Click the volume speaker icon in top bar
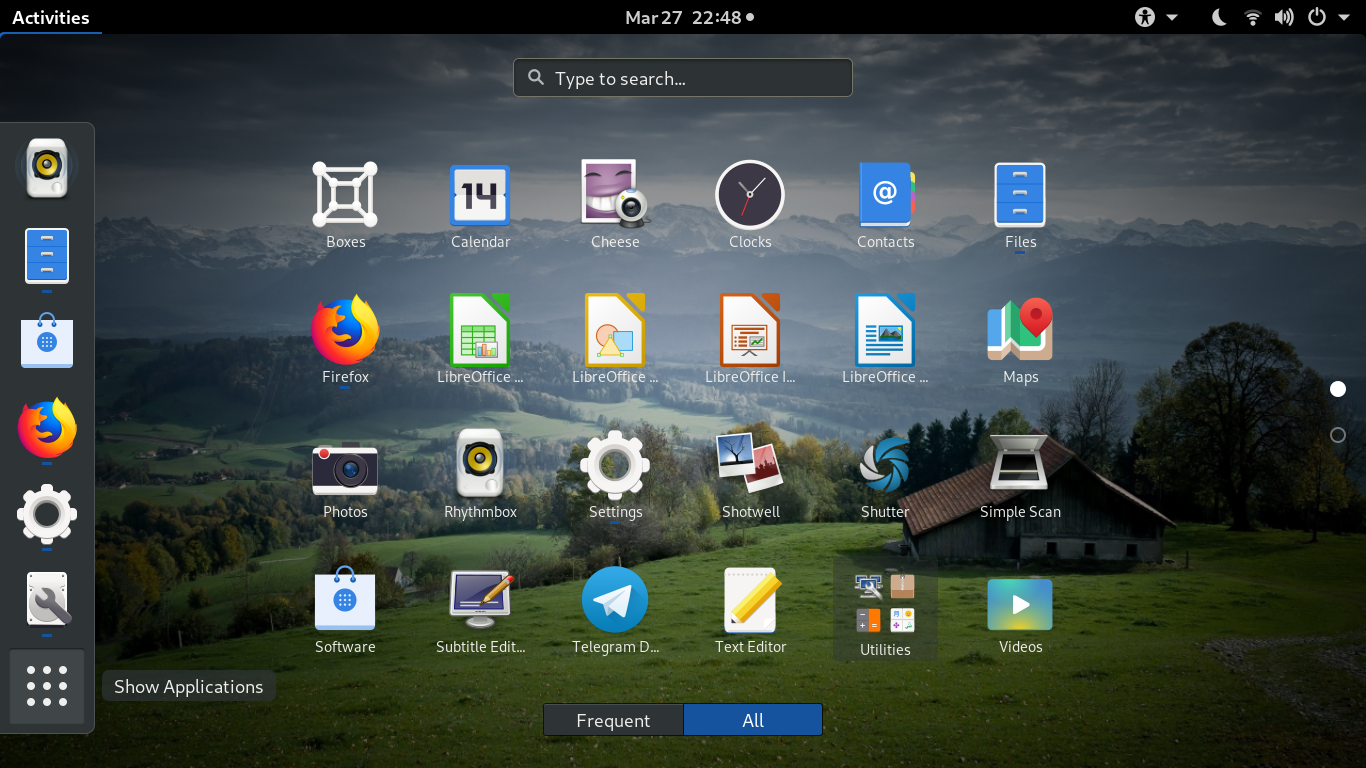This screenshot has width=1366, height=768. (x=1285, y=17)
